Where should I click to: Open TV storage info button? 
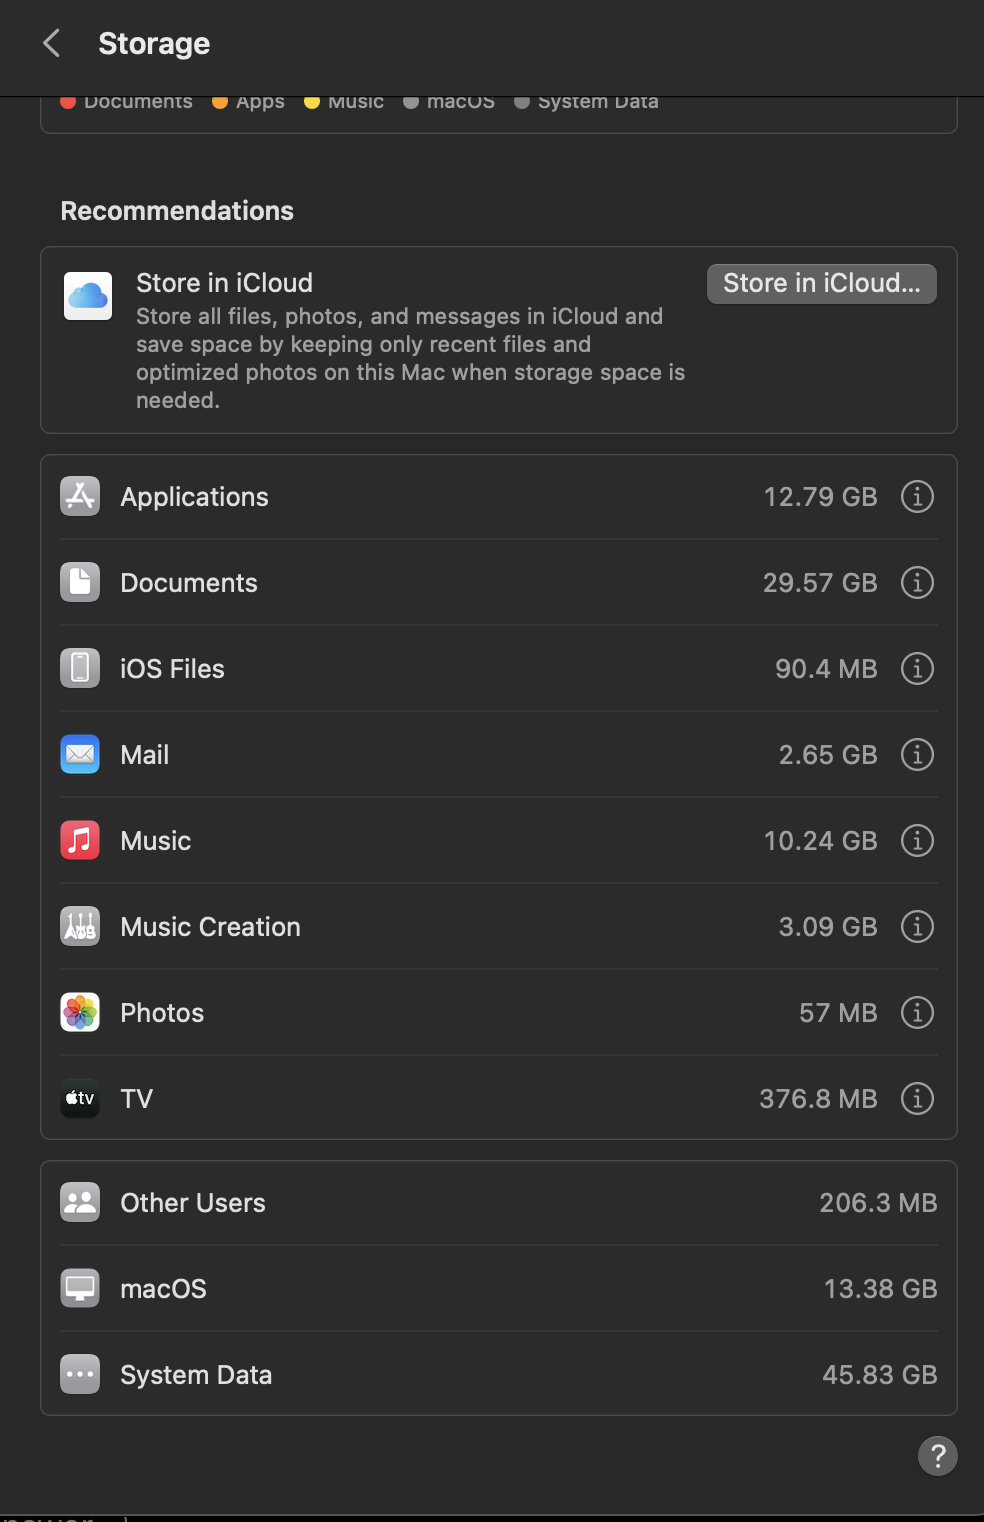tap(917, 1099)
